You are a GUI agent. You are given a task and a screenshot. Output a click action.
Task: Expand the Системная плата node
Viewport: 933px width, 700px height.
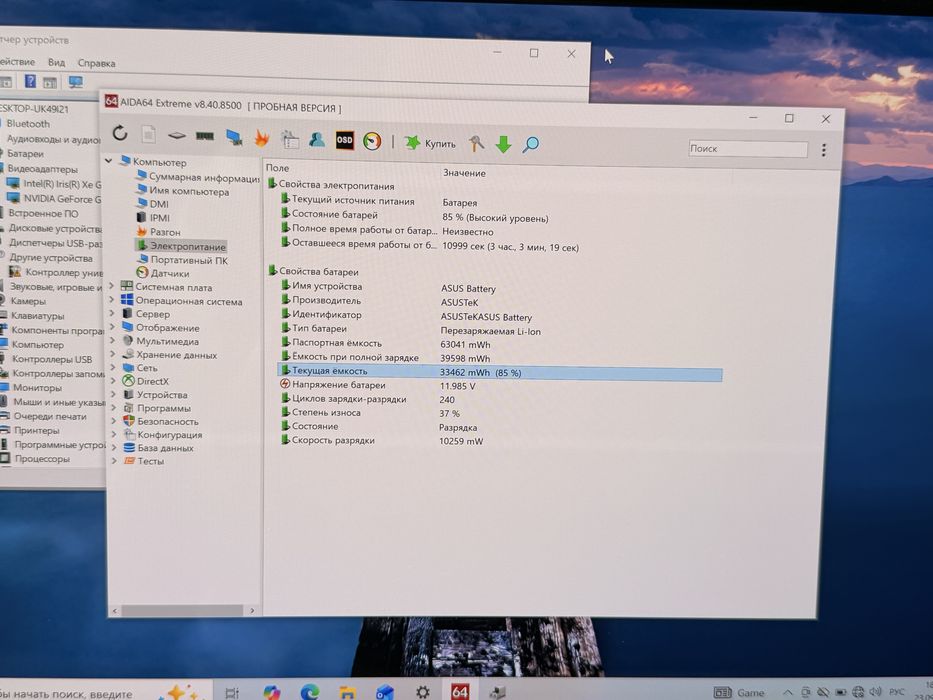[112, 286]
